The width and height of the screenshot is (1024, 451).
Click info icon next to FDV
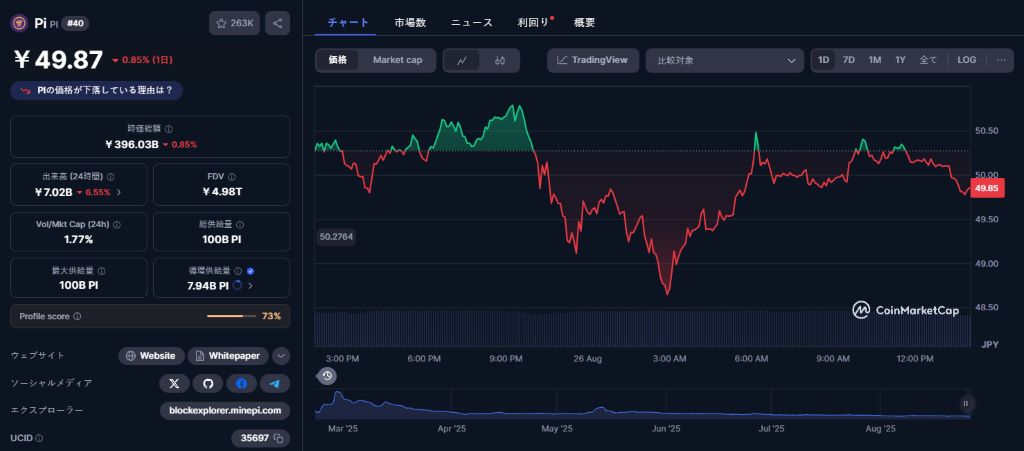[232, 176]
